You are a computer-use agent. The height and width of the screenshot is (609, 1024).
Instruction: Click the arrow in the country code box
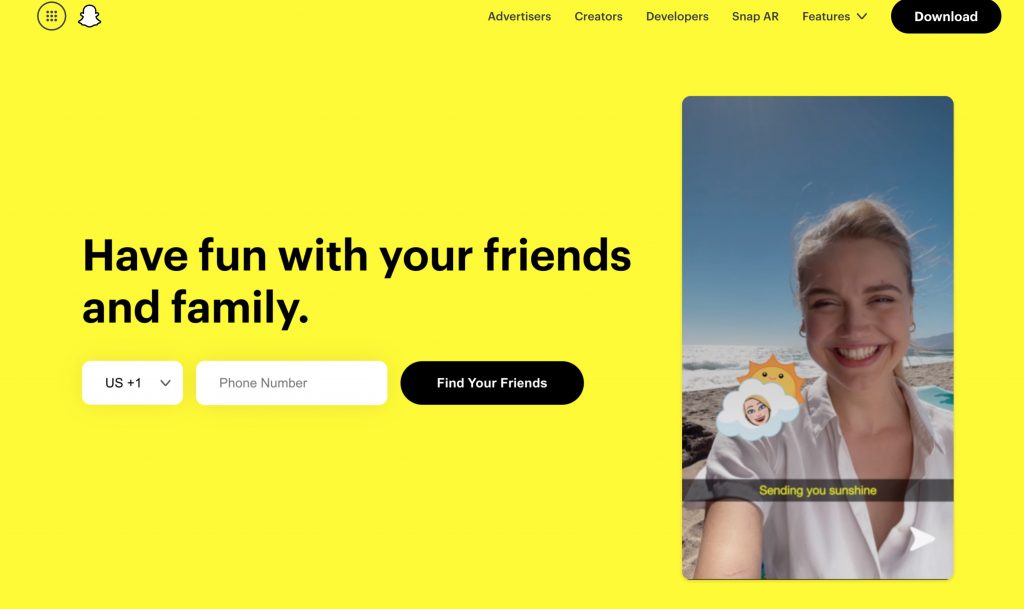tap(165, 383)
